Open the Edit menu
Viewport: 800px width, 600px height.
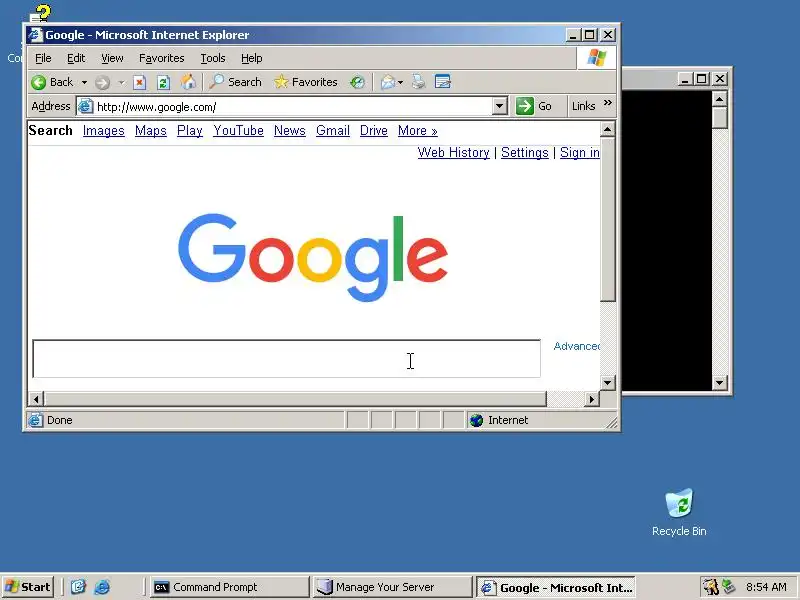(x=76, y=58)
